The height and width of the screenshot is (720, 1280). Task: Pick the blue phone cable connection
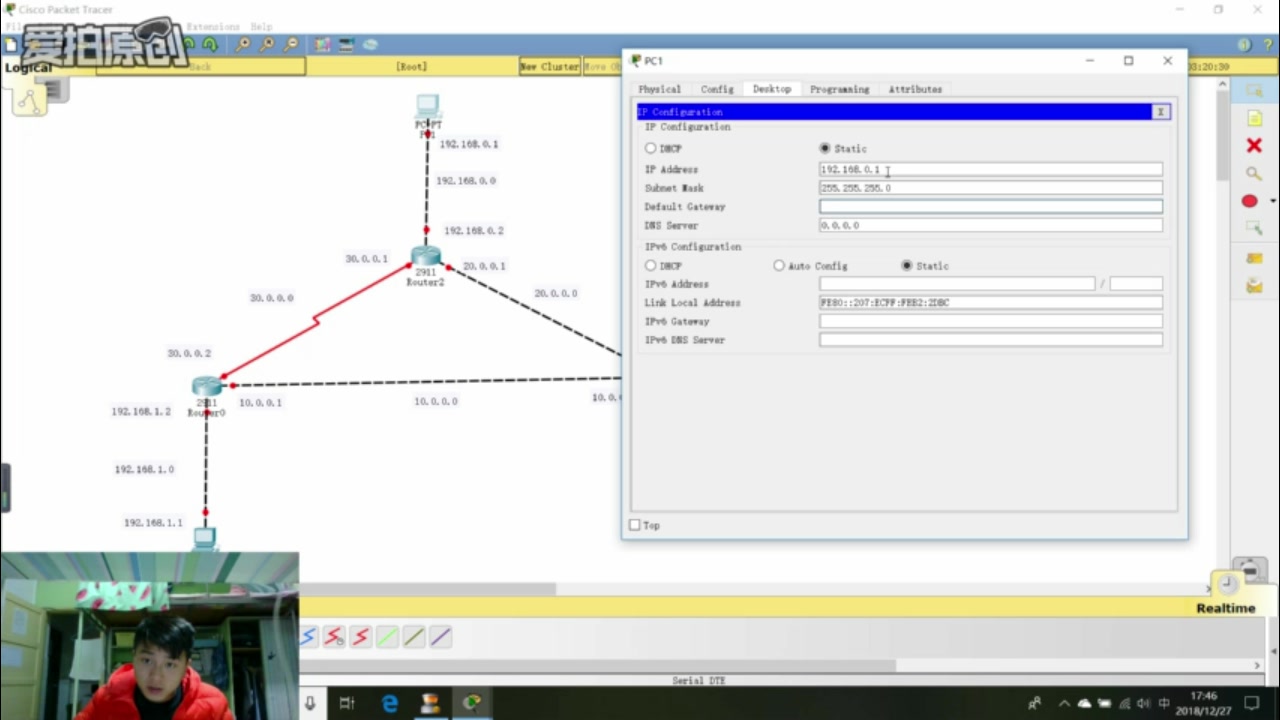click(308, 636)
